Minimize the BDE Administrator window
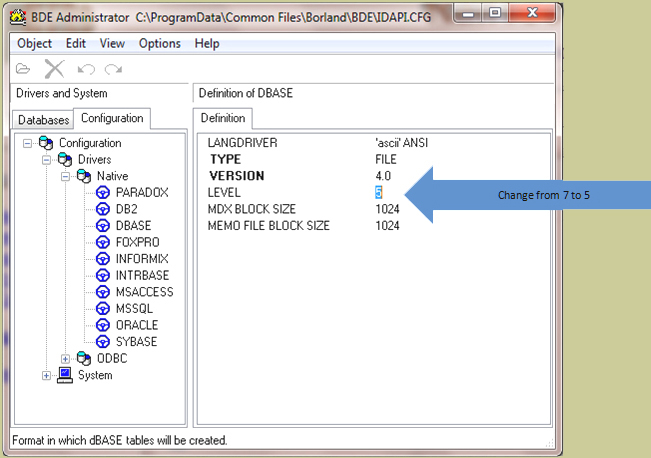This screenshot has width=651, height=458. [x=468, y=13]
